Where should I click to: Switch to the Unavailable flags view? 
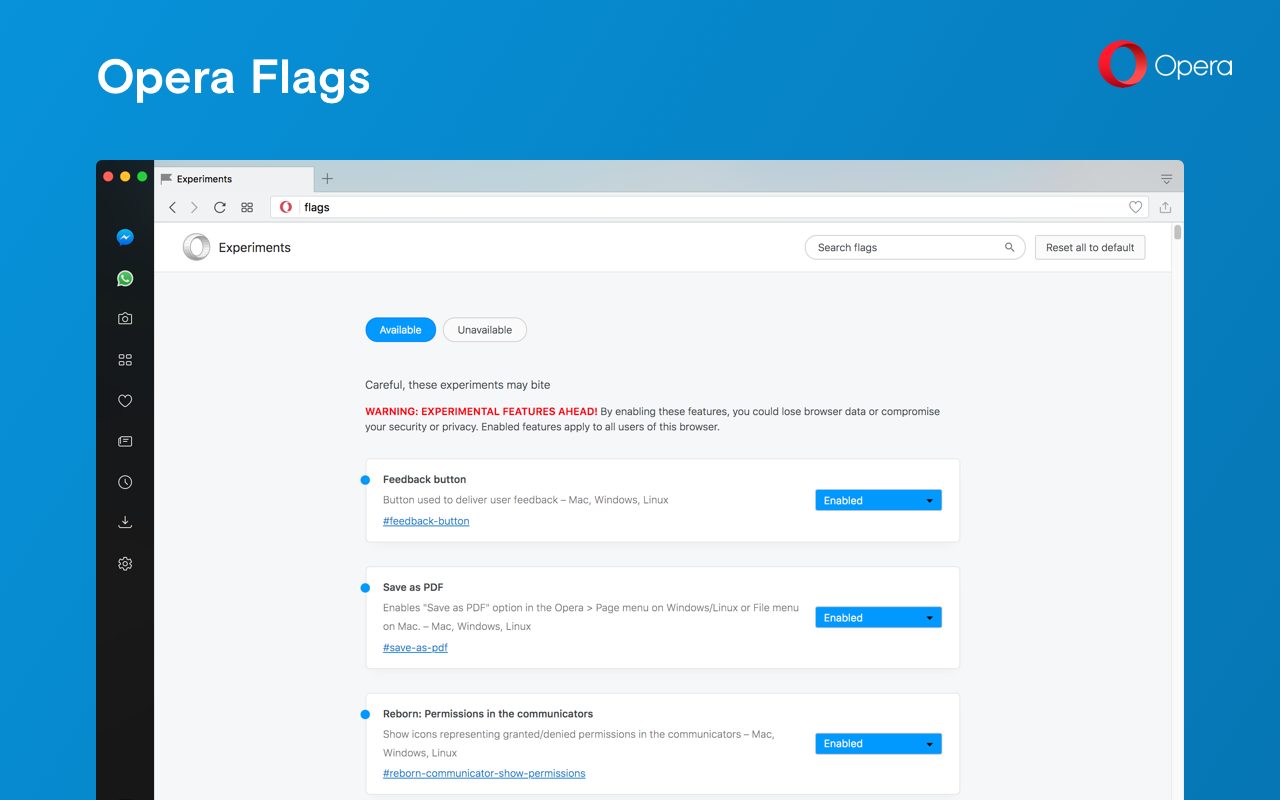[x=484, y=329]
